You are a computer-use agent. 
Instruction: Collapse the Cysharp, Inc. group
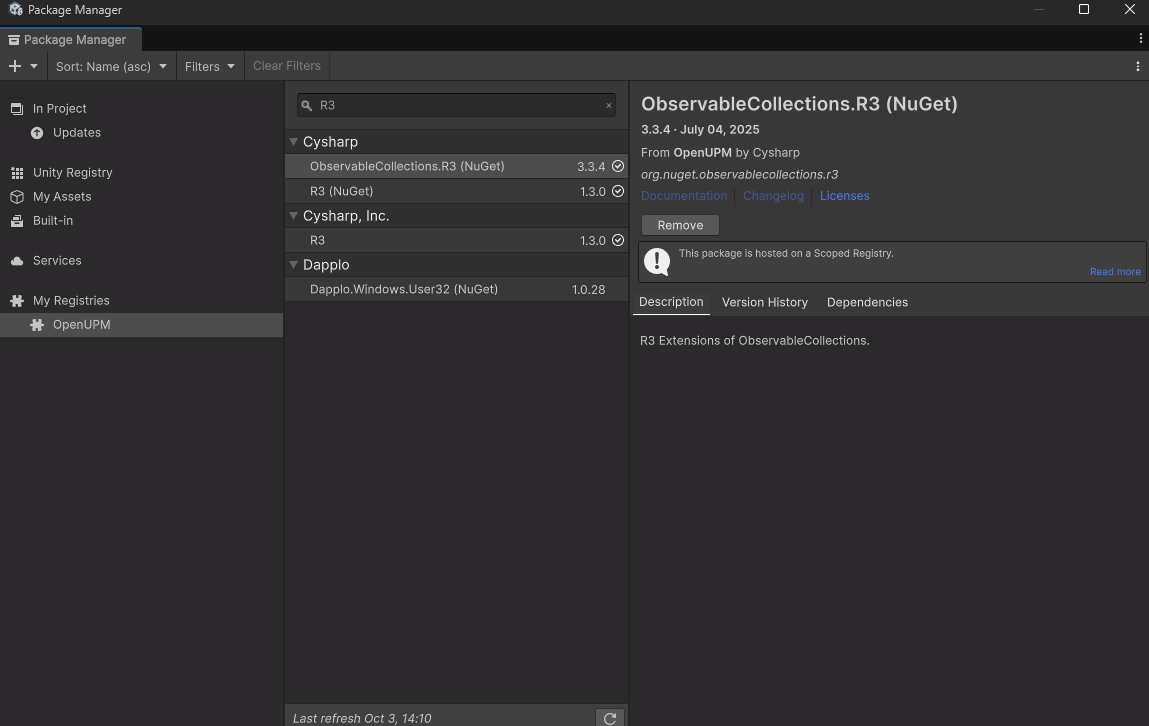pos(293,215)
